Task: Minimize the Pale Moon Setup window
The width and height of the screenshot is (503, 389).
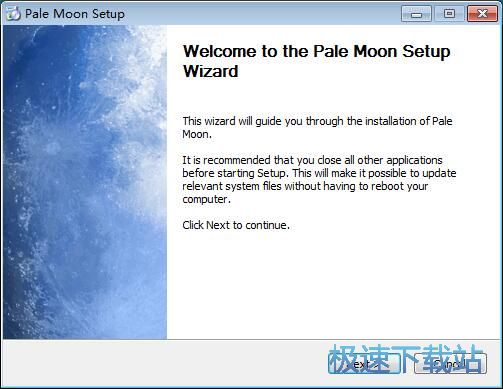Action: tap(416, 14)
